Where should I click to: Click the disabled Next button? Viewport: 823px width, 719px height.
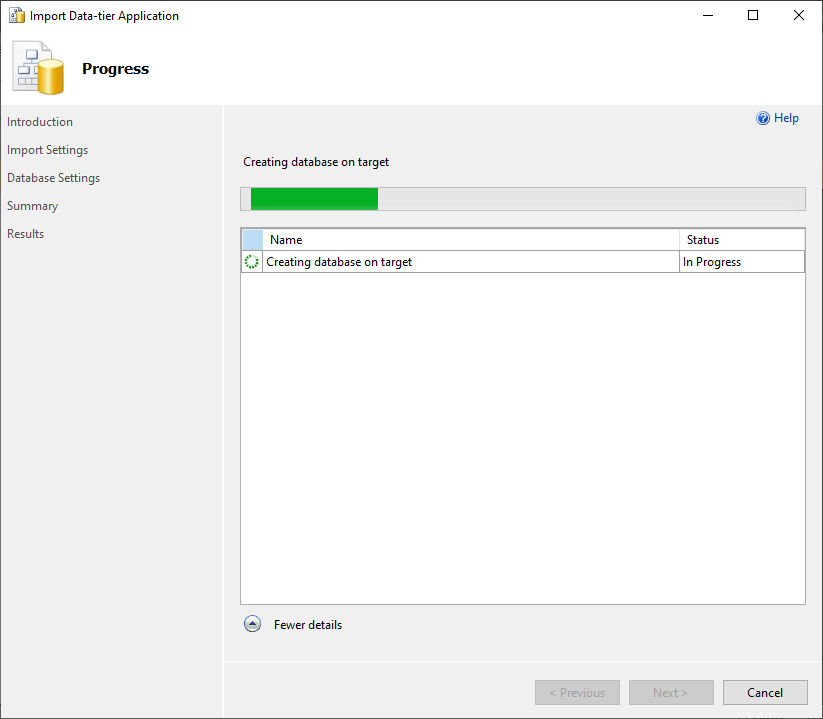click(x=670, y=692)
